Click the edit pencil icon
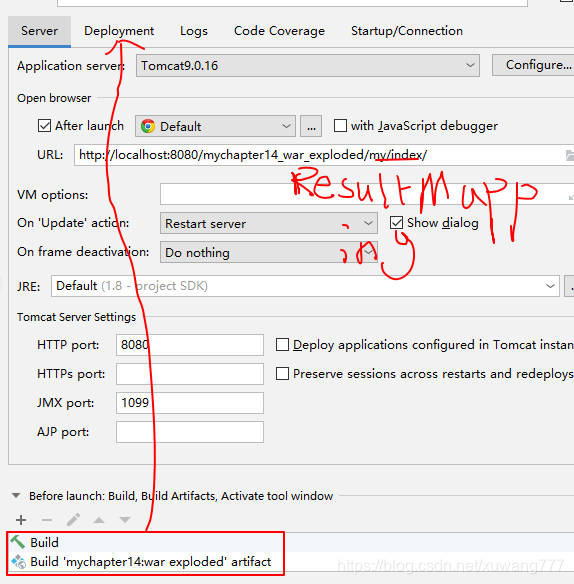This screenshot has height=584, width=574. [73, 520]
